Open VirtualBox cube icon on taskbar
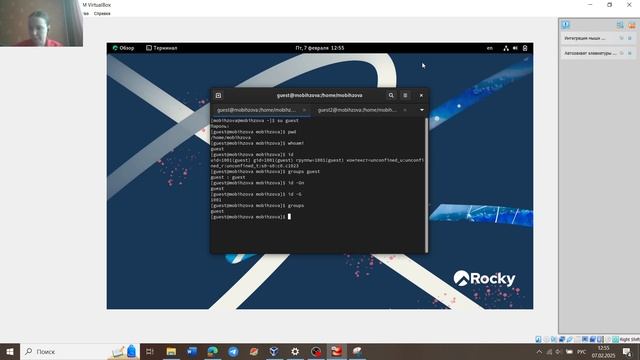This screenshot has width=640, height=360. (x=274, y=351)
